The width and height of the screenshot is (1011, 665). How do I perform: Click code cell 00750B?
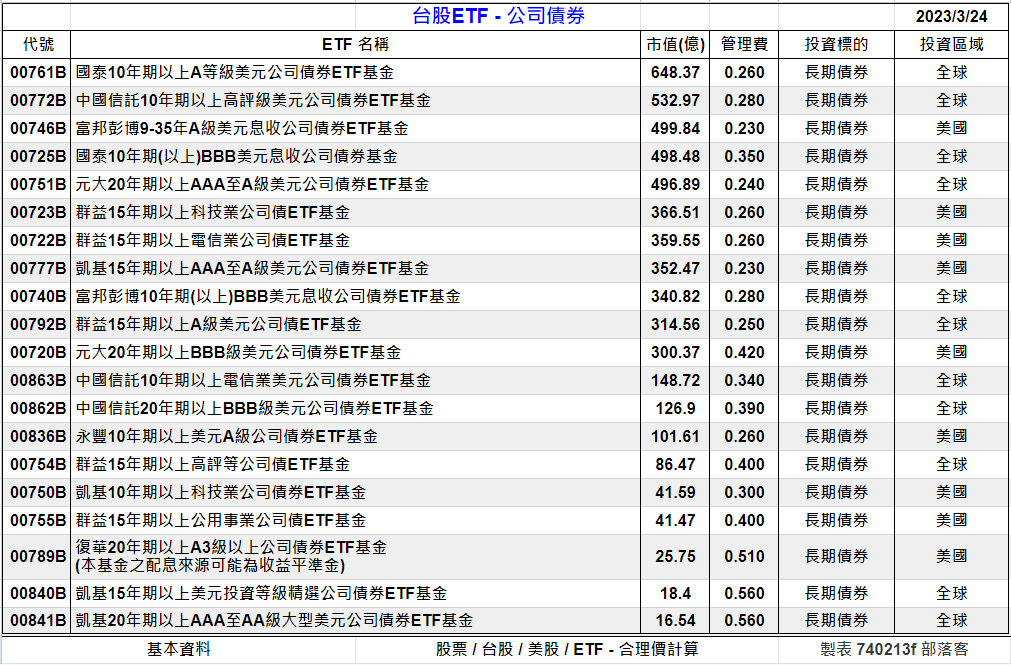coord(38,493)
